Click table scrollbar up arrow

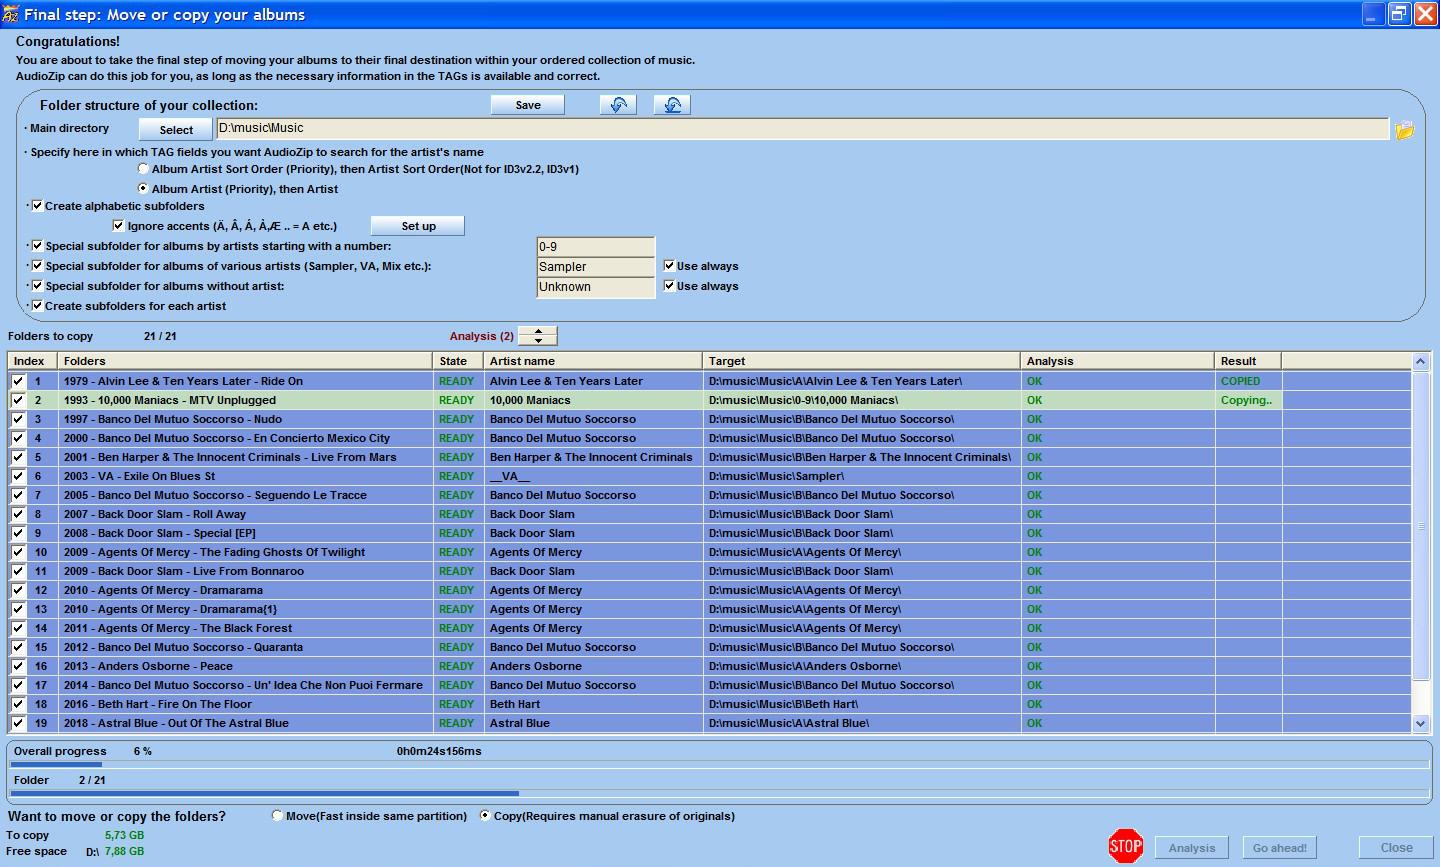[x=1421, y=361]
